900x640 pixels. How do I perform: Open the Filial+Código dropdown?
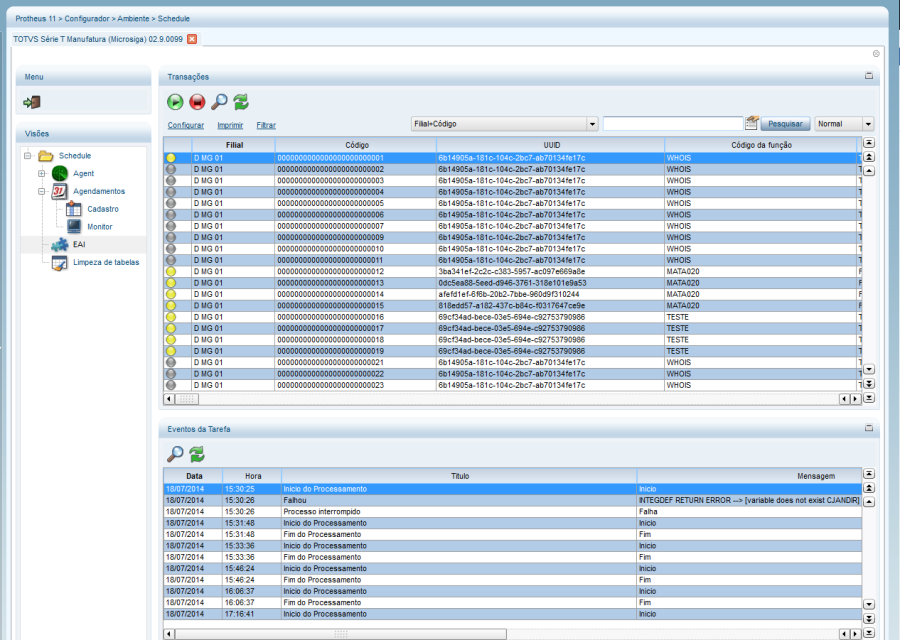coord(592,124)
